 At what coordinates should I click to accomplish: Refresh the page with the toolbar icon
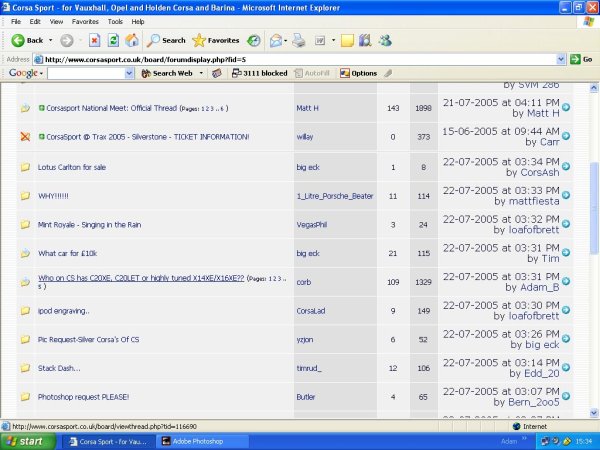pos(113,40)
